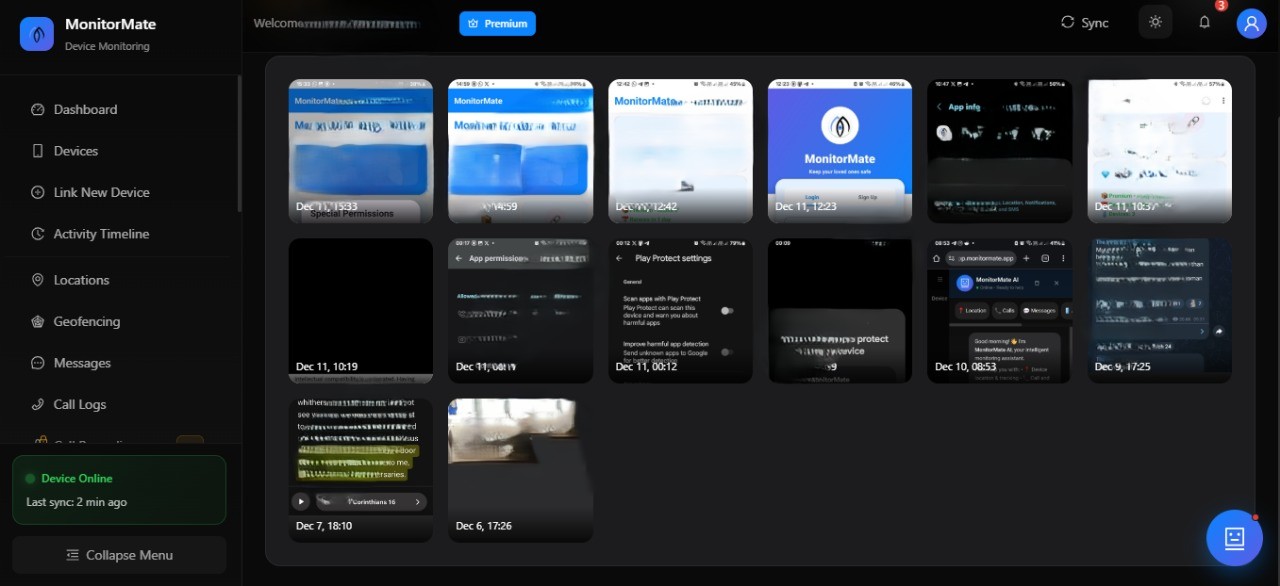Open the notifications bell
Image resolution: width=1280 pixels, height=586 pixels.
1204,22
